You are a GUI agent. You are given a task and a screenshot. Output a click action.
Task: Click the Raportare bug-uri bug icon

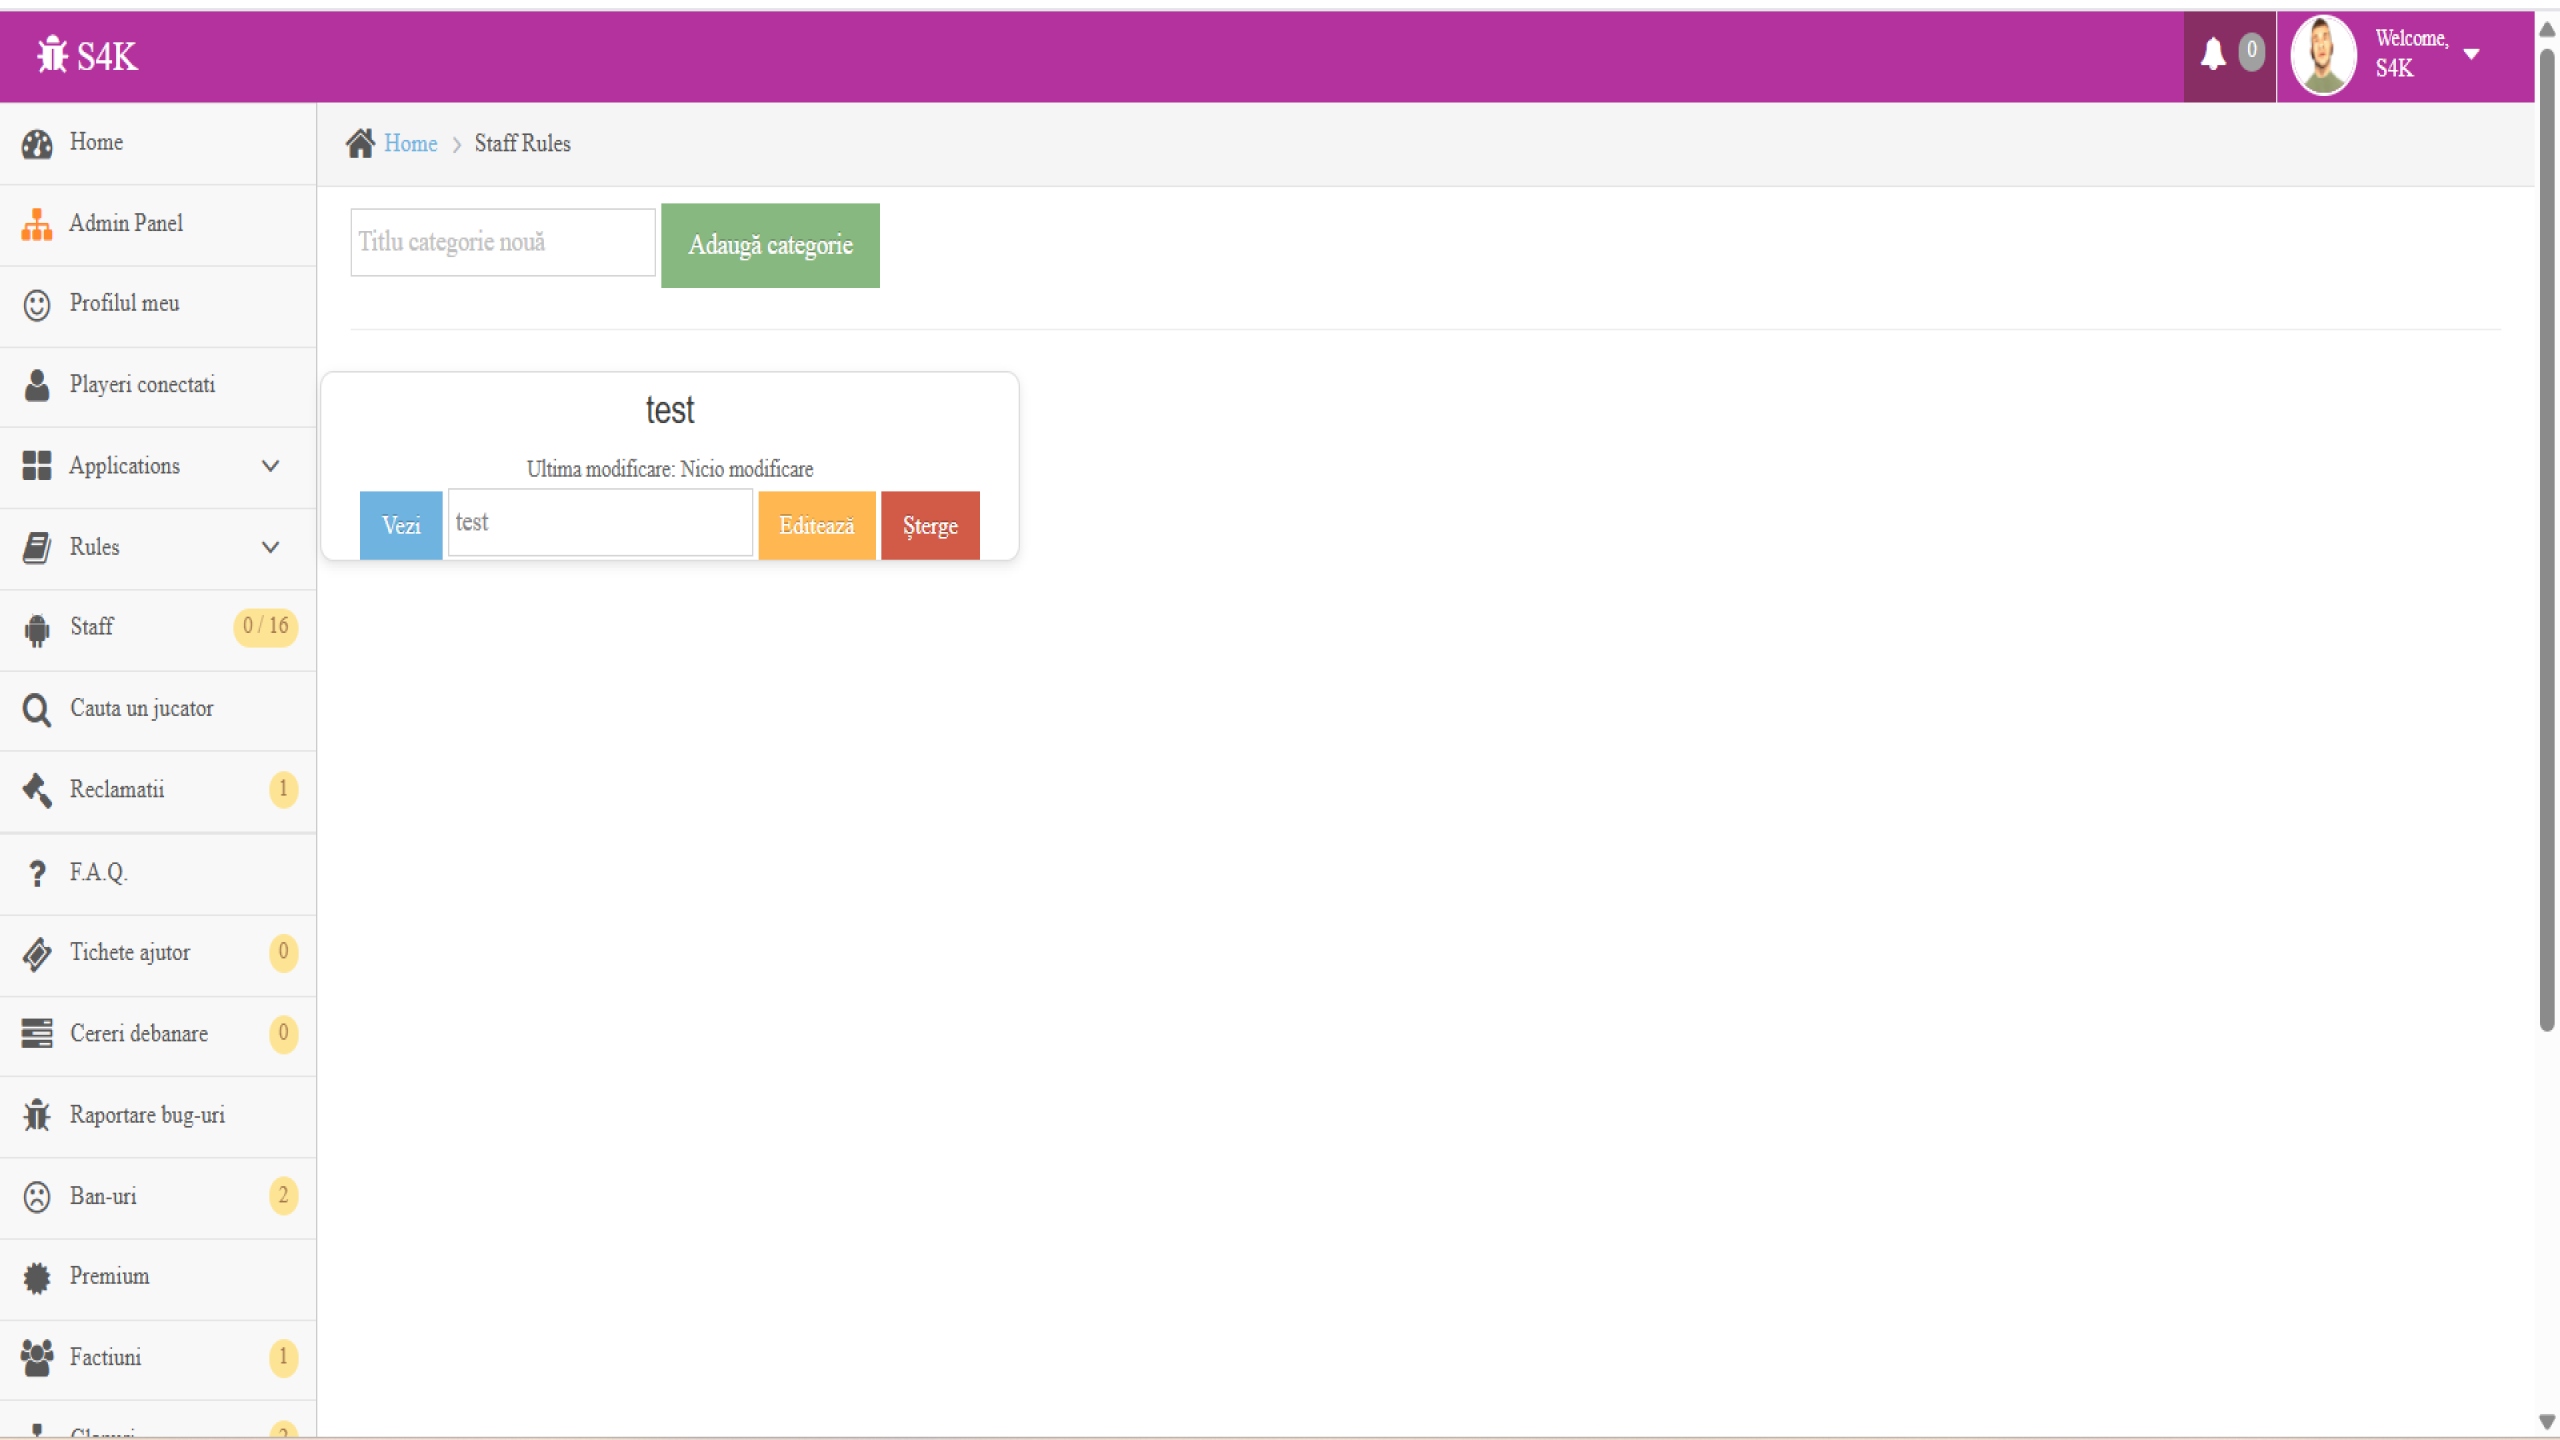point(37,1115)
